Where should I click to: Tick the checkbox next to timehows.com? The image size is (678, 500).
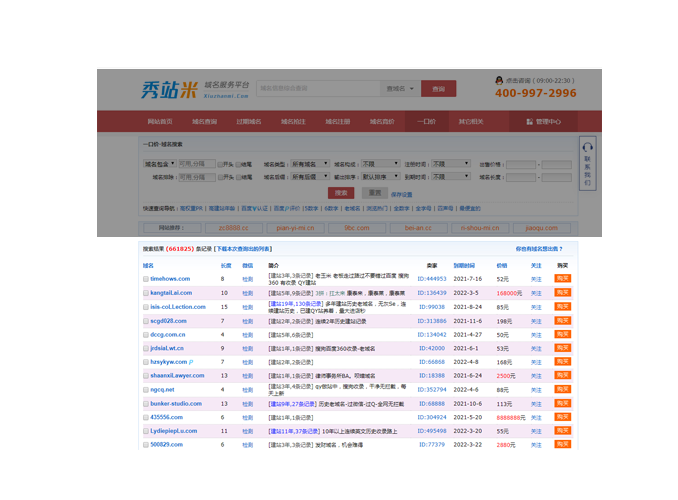[146, 279]
